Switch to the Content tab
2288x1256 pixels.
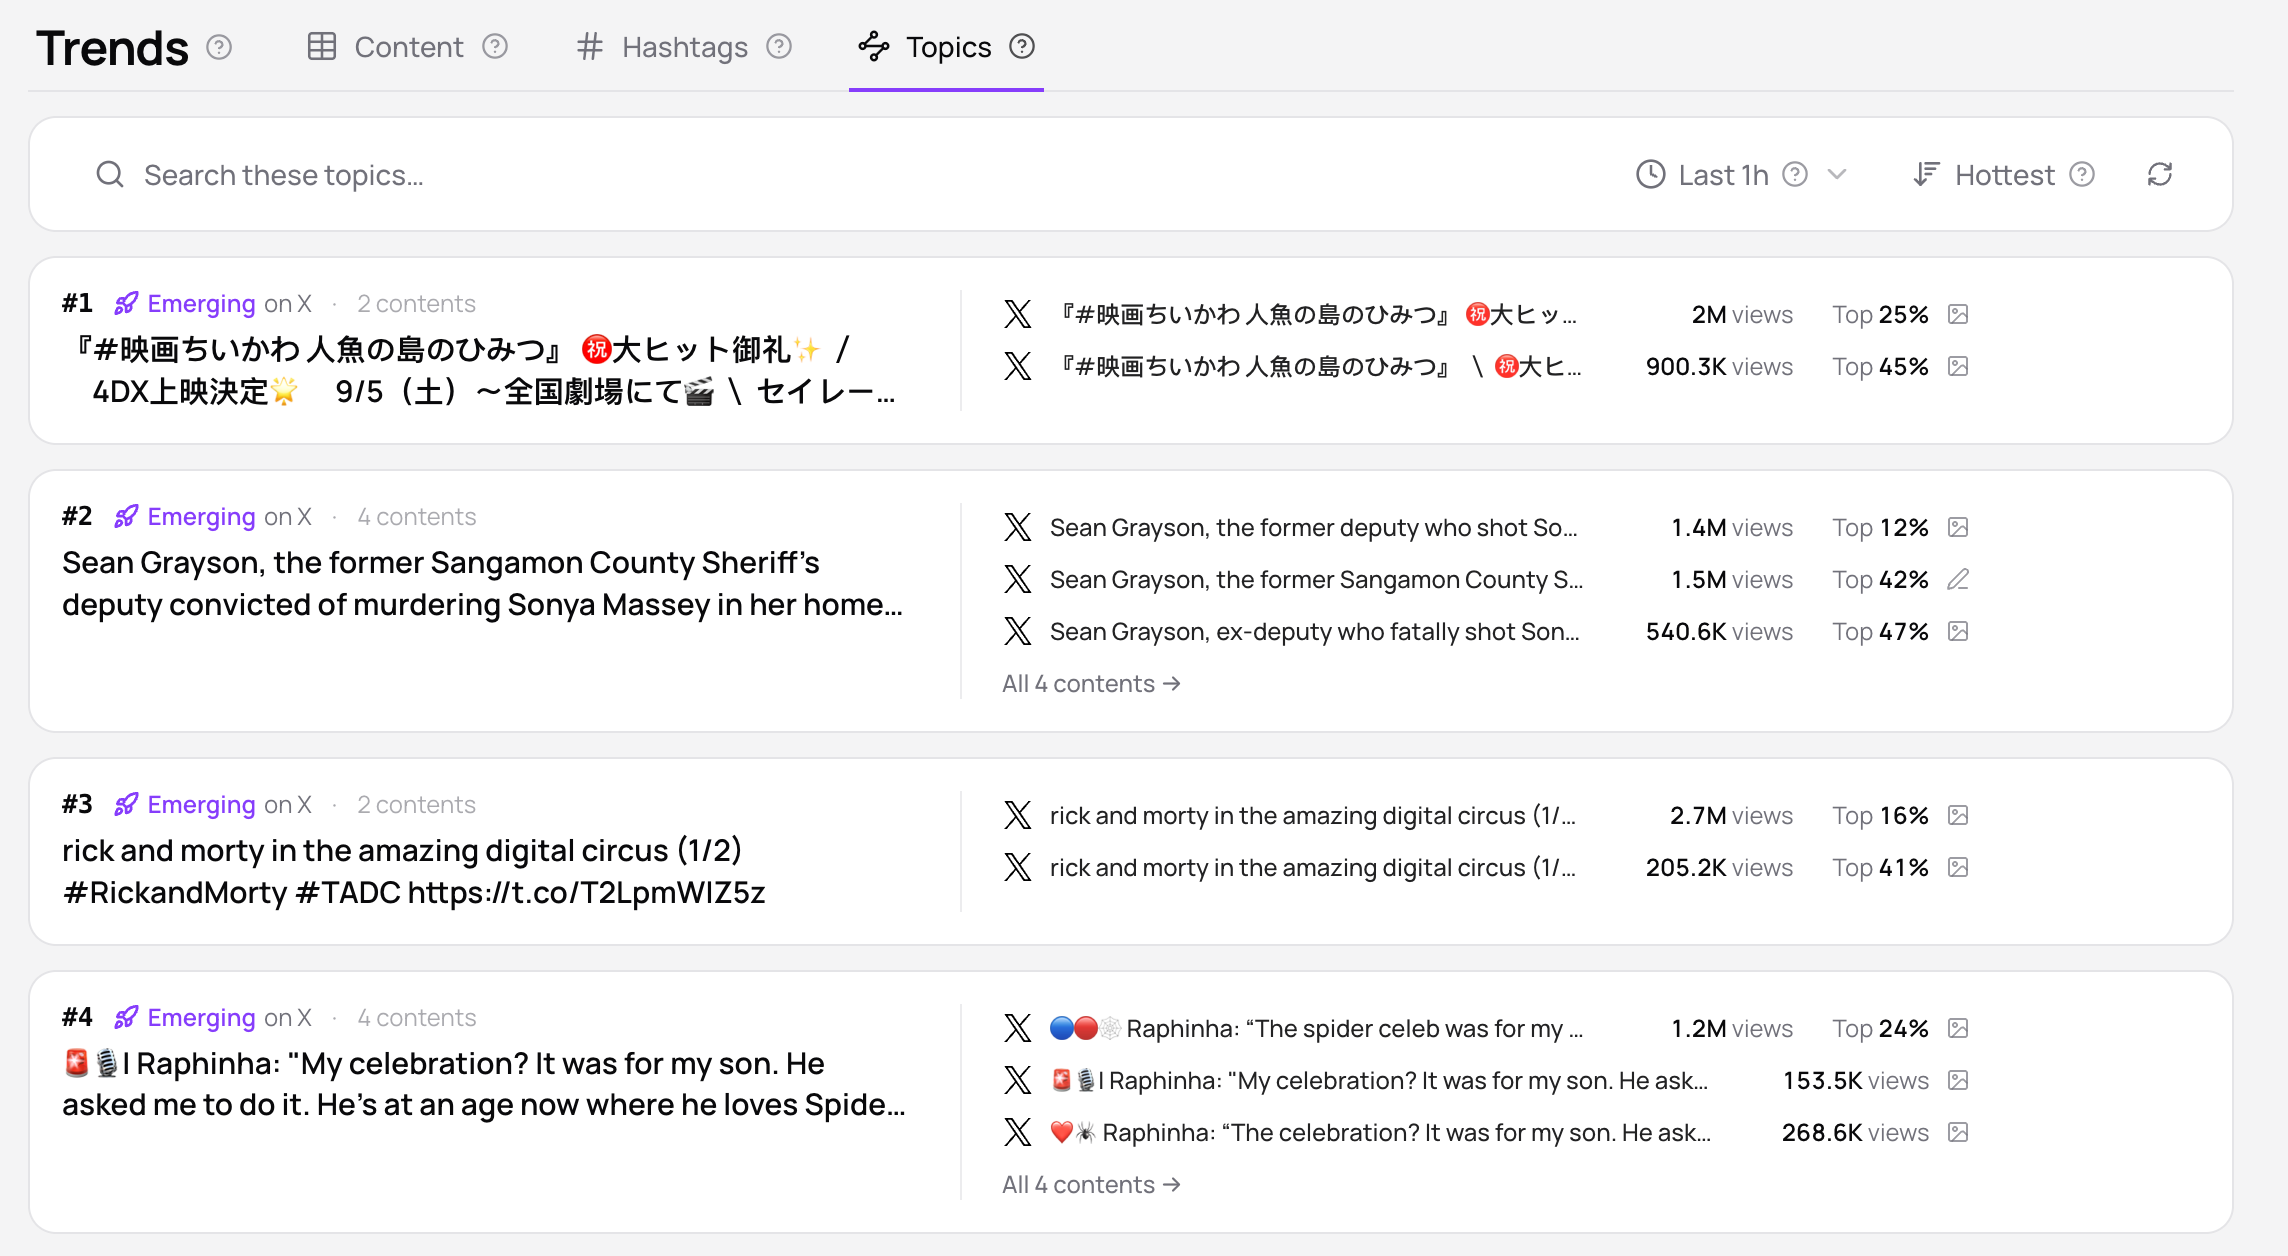386,47
